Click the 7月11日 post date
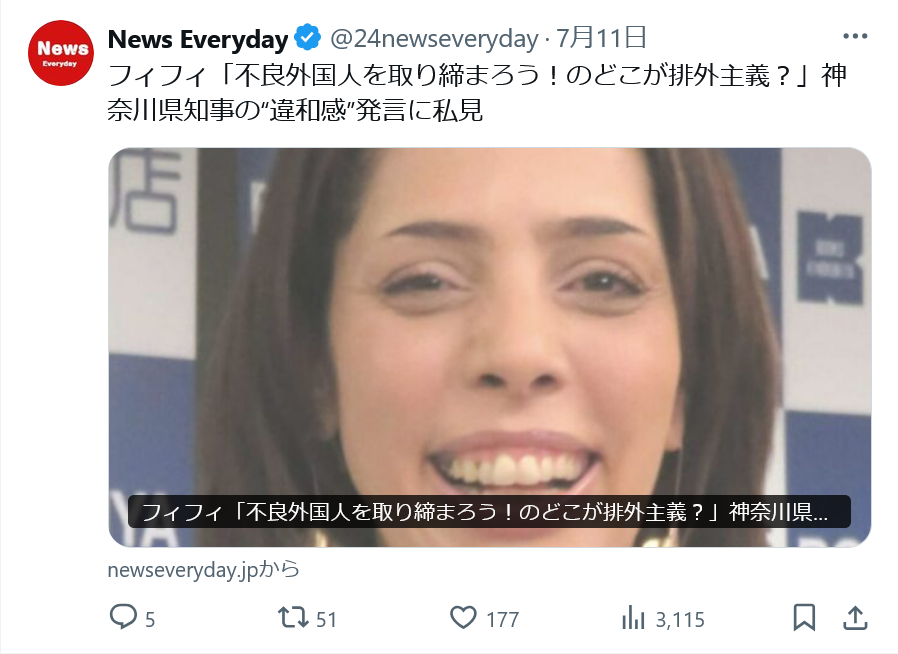This screenshot has height=654, width=898. click(601, 38)
